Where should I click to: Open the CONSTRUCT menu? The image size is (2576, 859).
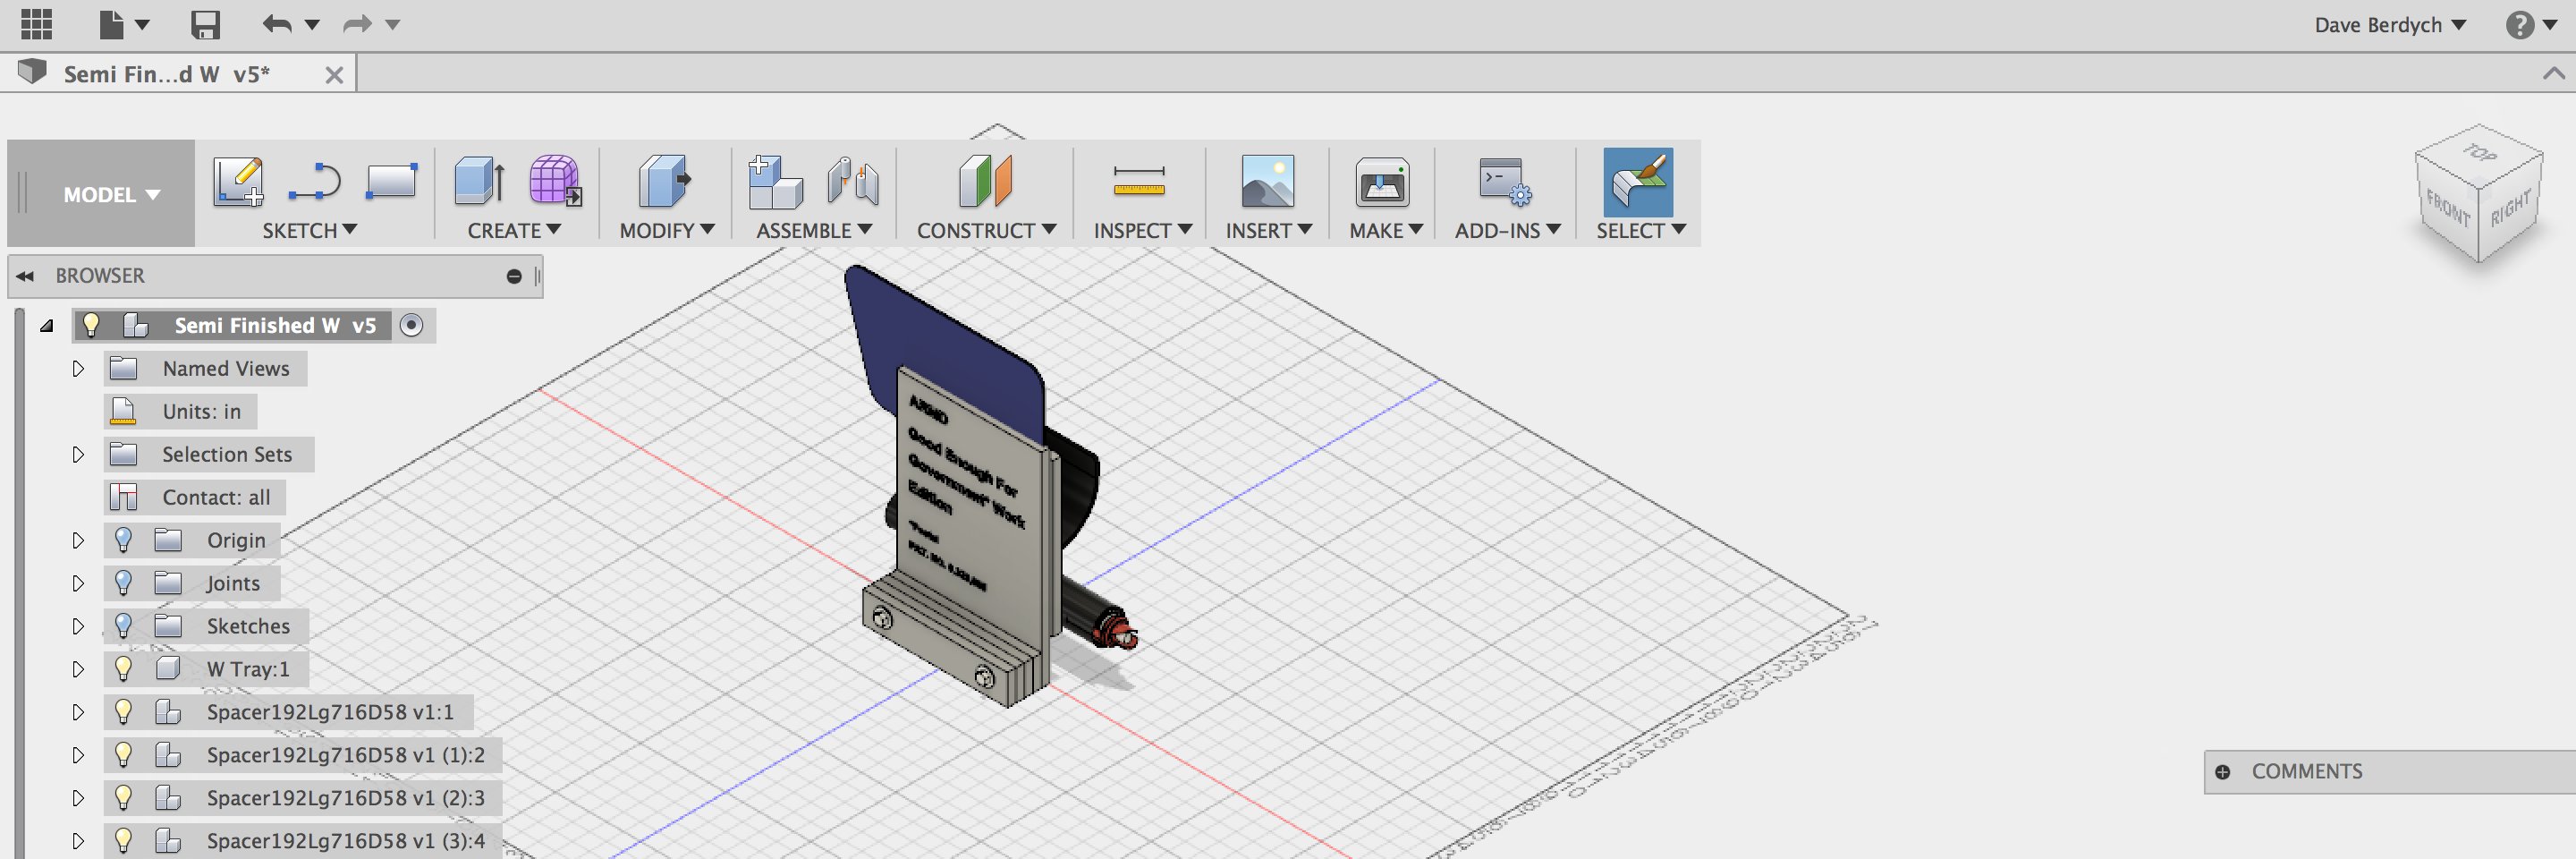point(986,230)
